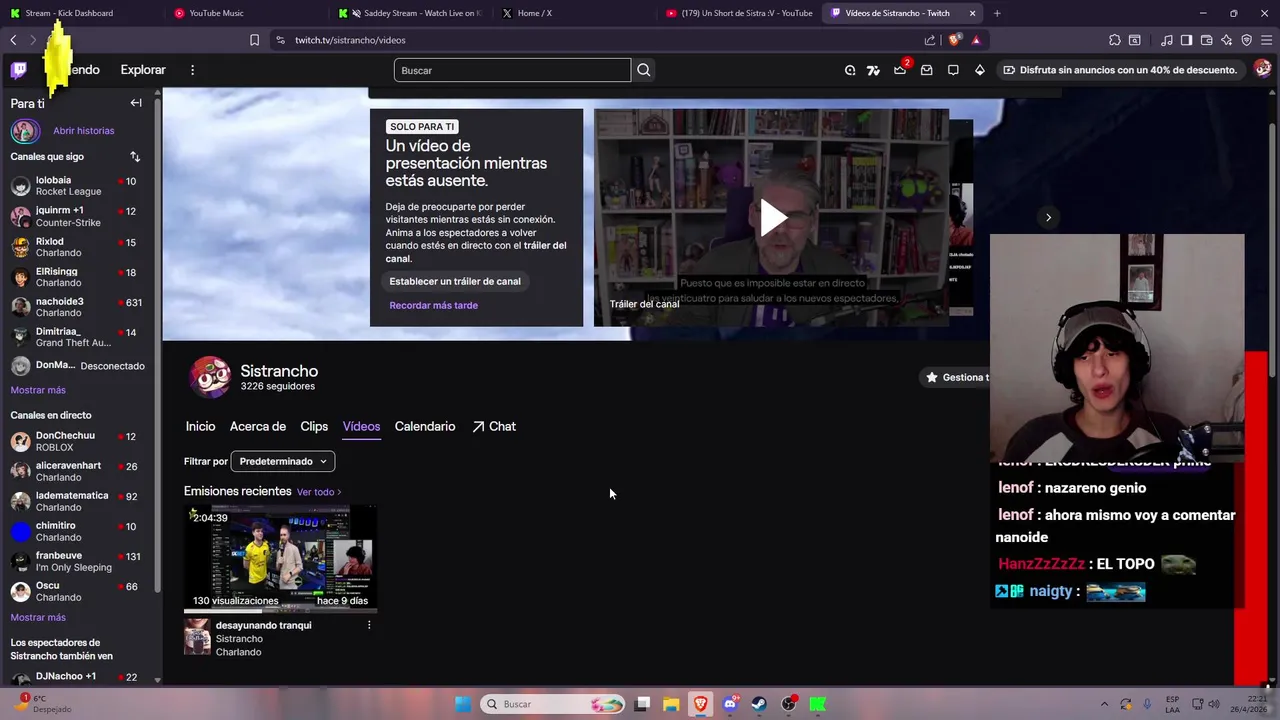
Task: Click Recordar más tarde link
Action: (434, 305)
